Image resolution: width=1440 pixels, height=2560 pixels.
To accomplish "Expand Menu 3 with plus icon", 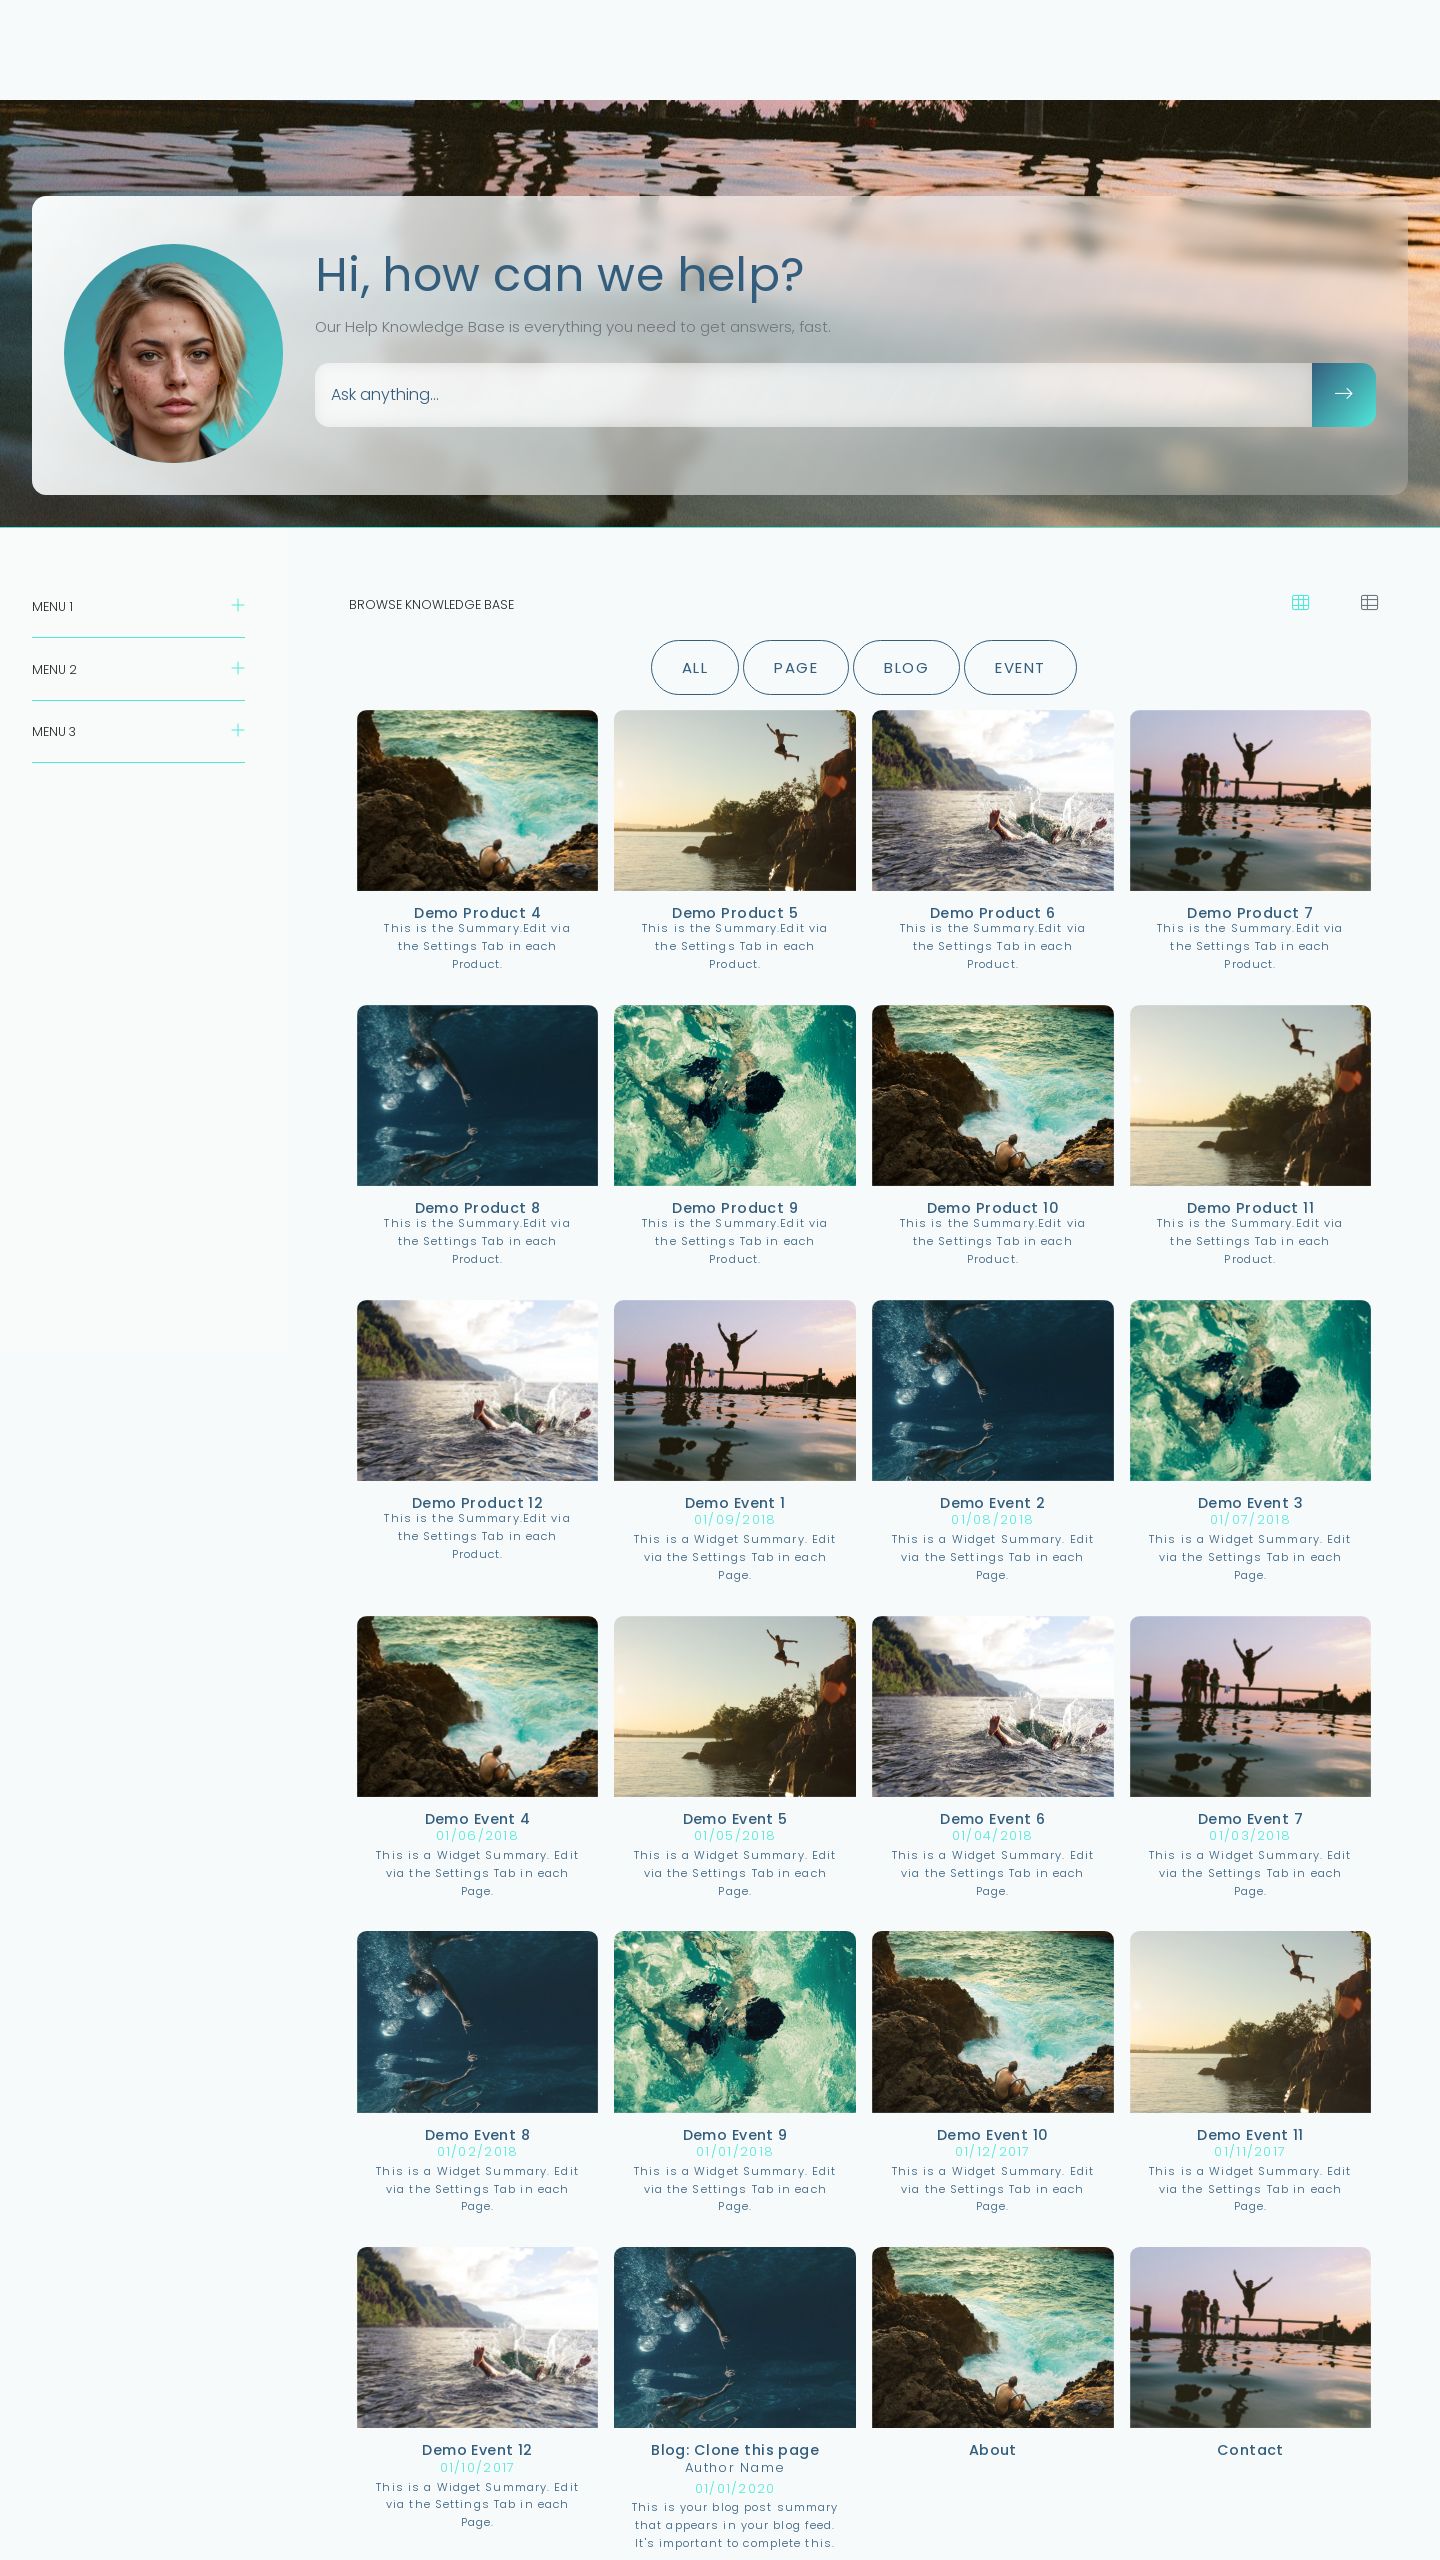I will pos(238,730).
